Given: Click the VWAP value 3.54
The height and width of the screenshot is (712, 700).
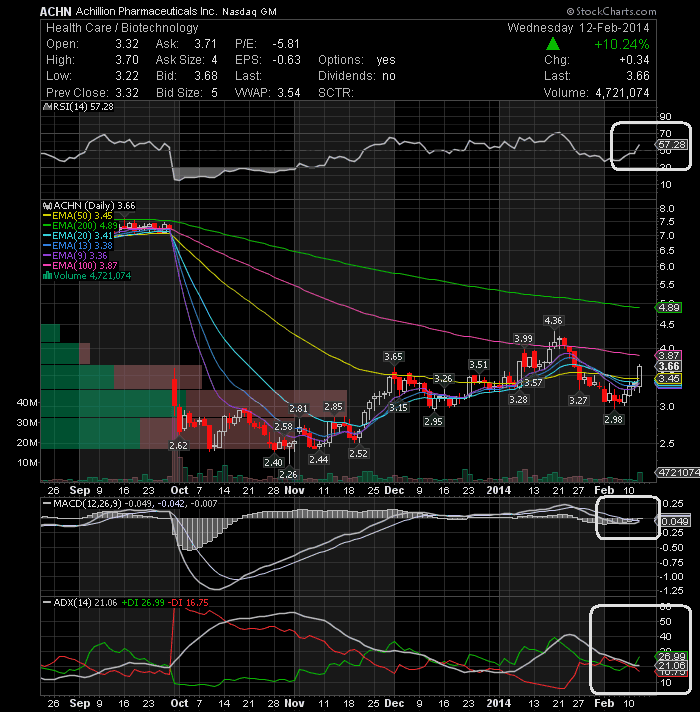Looking at the screenshot, I should [x=289, y=93].
